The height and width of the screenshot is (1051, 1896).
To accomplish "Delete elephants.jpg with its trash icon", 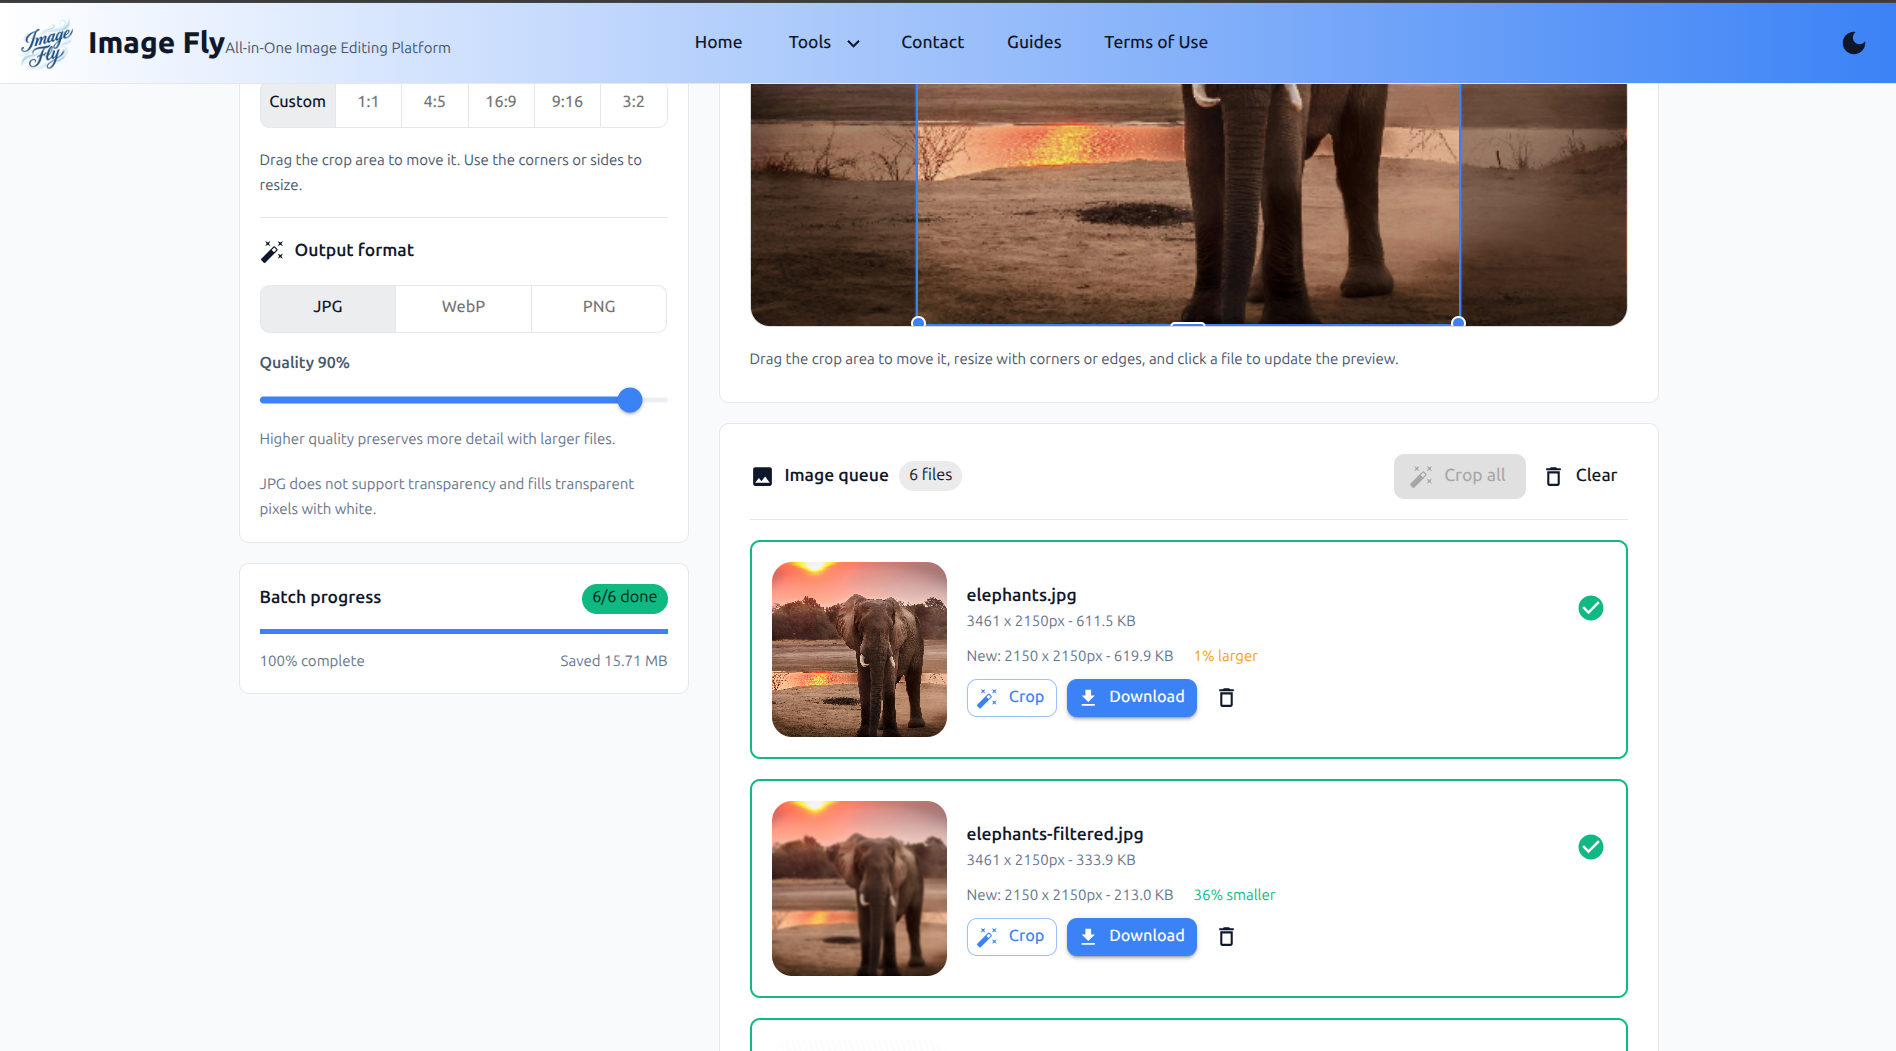I will point(1226,697).
